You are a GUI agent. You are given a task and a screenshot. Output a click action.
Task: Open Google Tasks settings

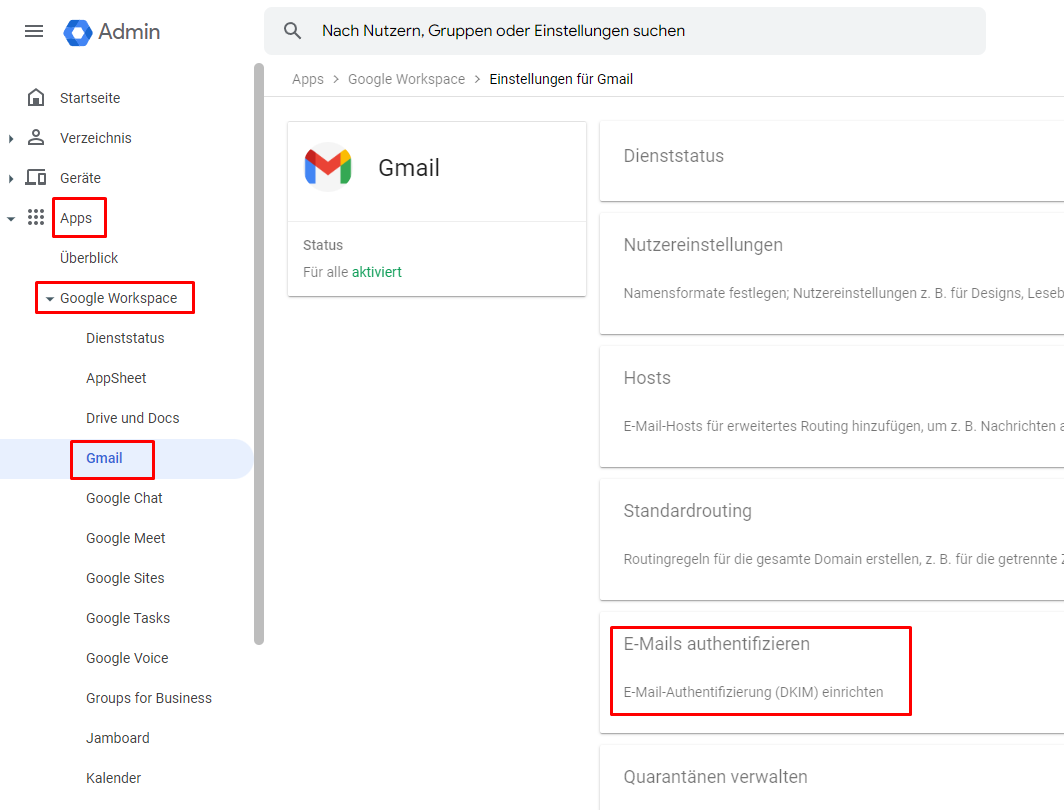pos(128,618)
